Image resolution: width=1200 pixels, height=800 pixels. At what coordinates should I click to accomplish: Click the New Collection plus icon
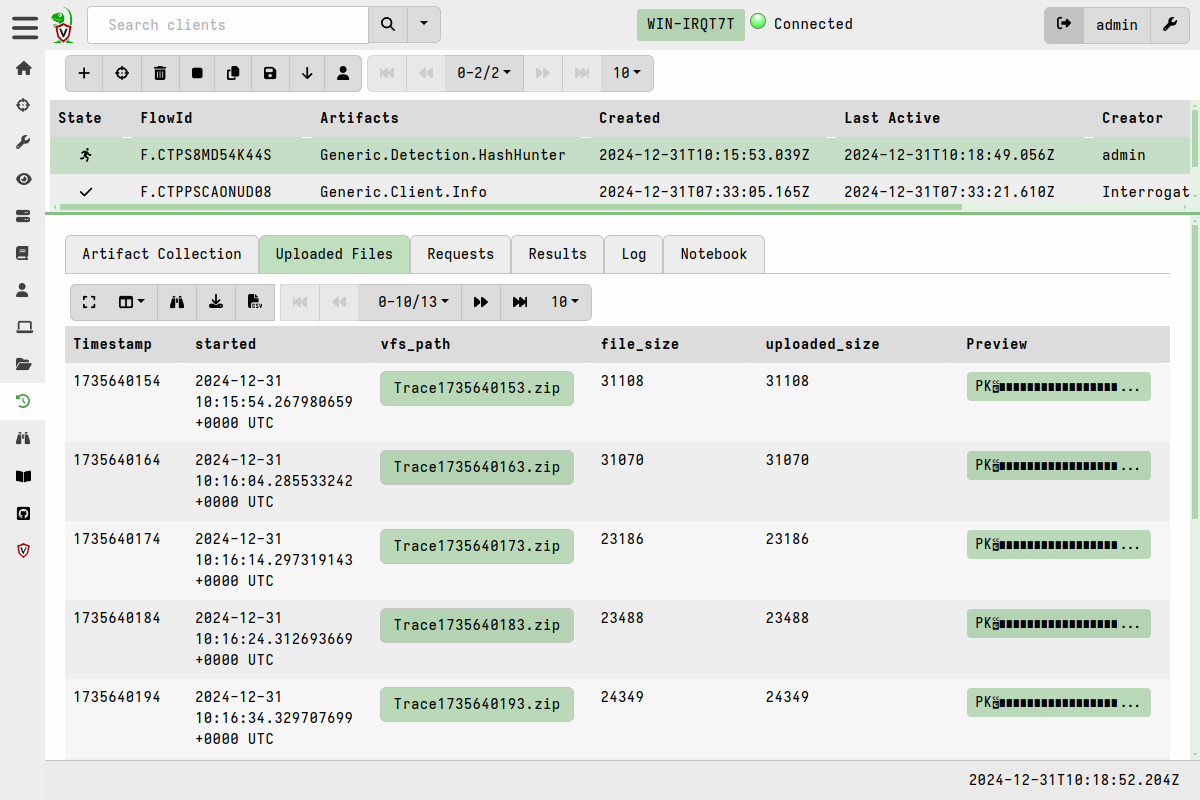coord(84,73)
